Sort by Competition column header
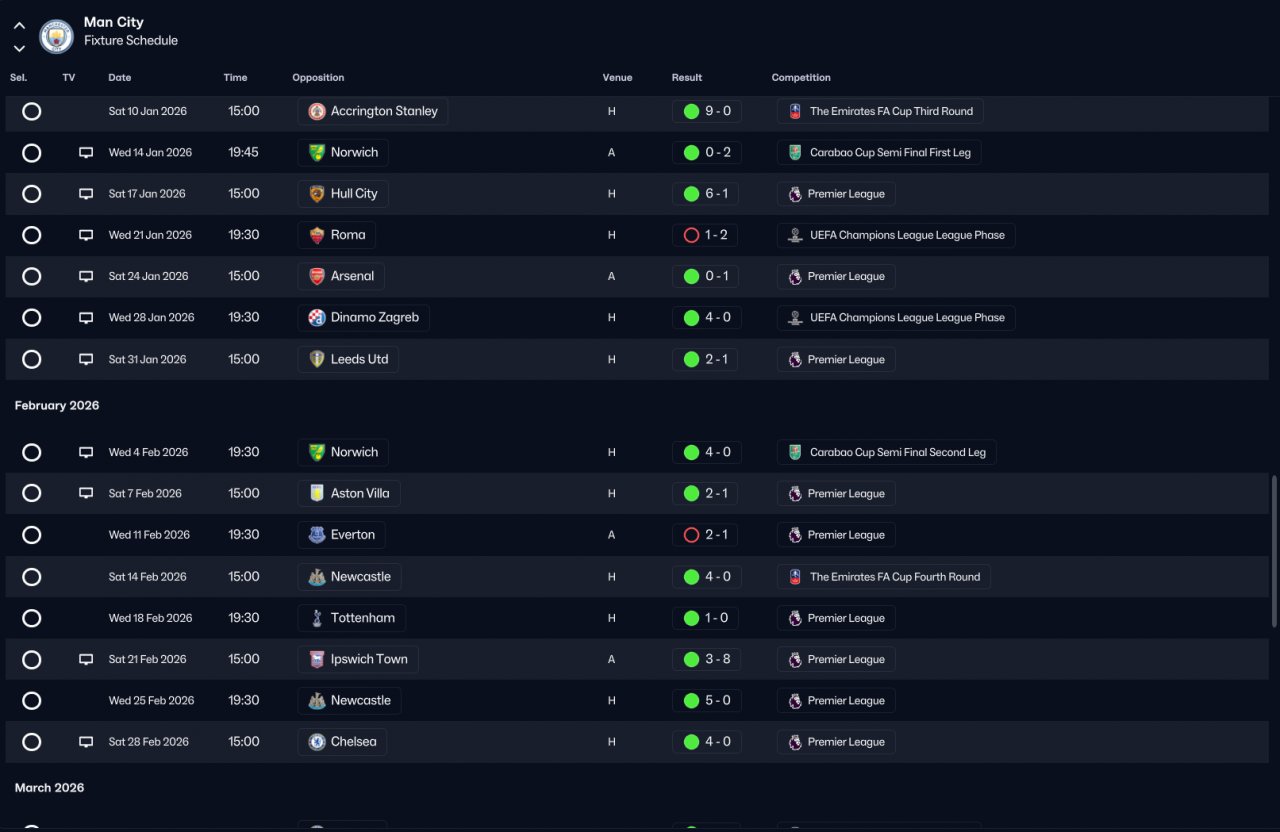 (x=801, y=78)
